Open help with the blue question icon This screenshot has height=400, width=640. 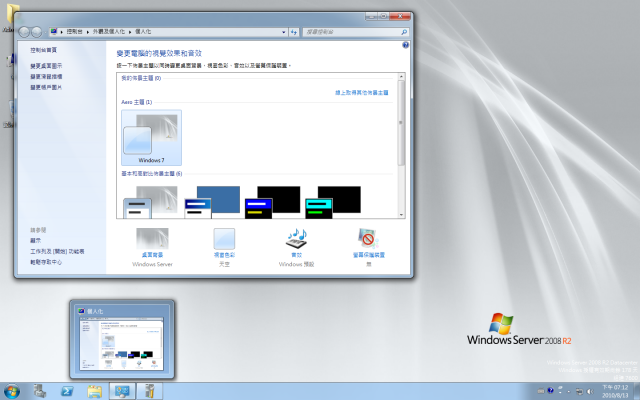405,45
